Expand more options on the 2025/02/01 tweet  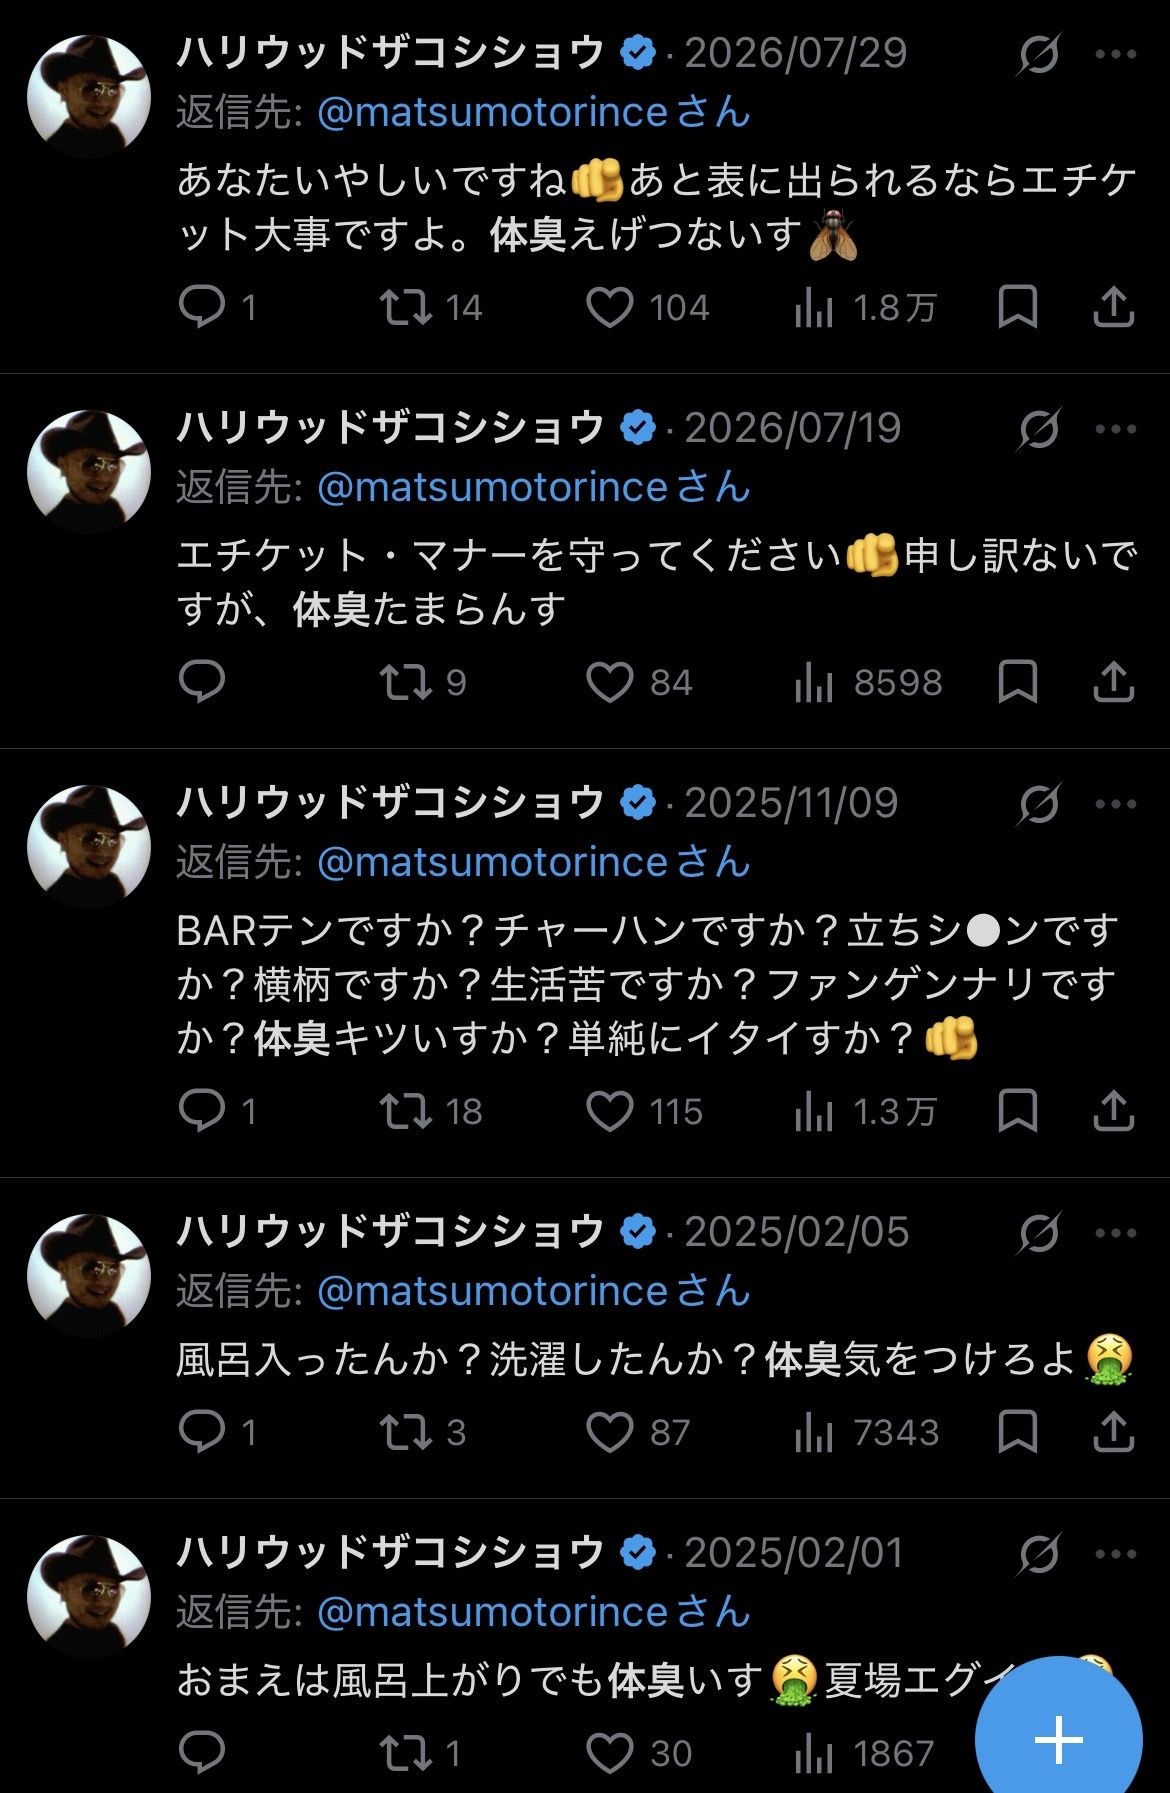[x=1116, y=1554]
